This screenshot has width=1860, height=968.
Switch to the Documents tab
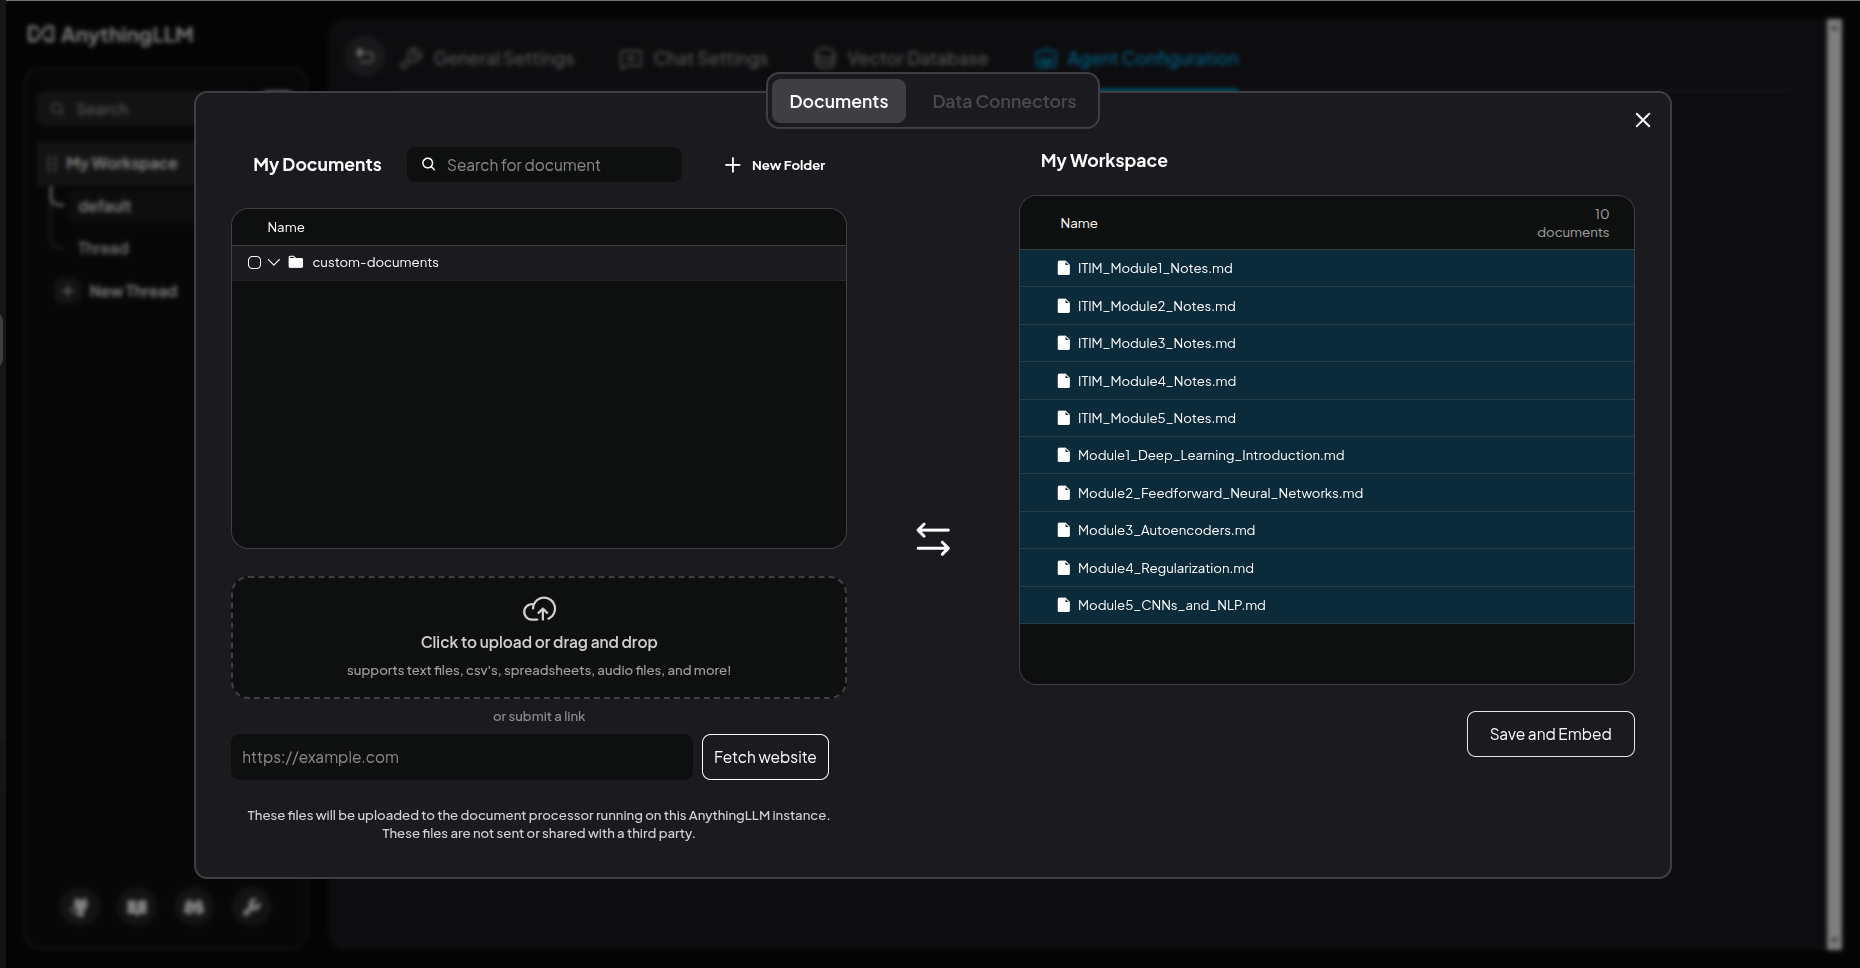[x=838, y=101]
